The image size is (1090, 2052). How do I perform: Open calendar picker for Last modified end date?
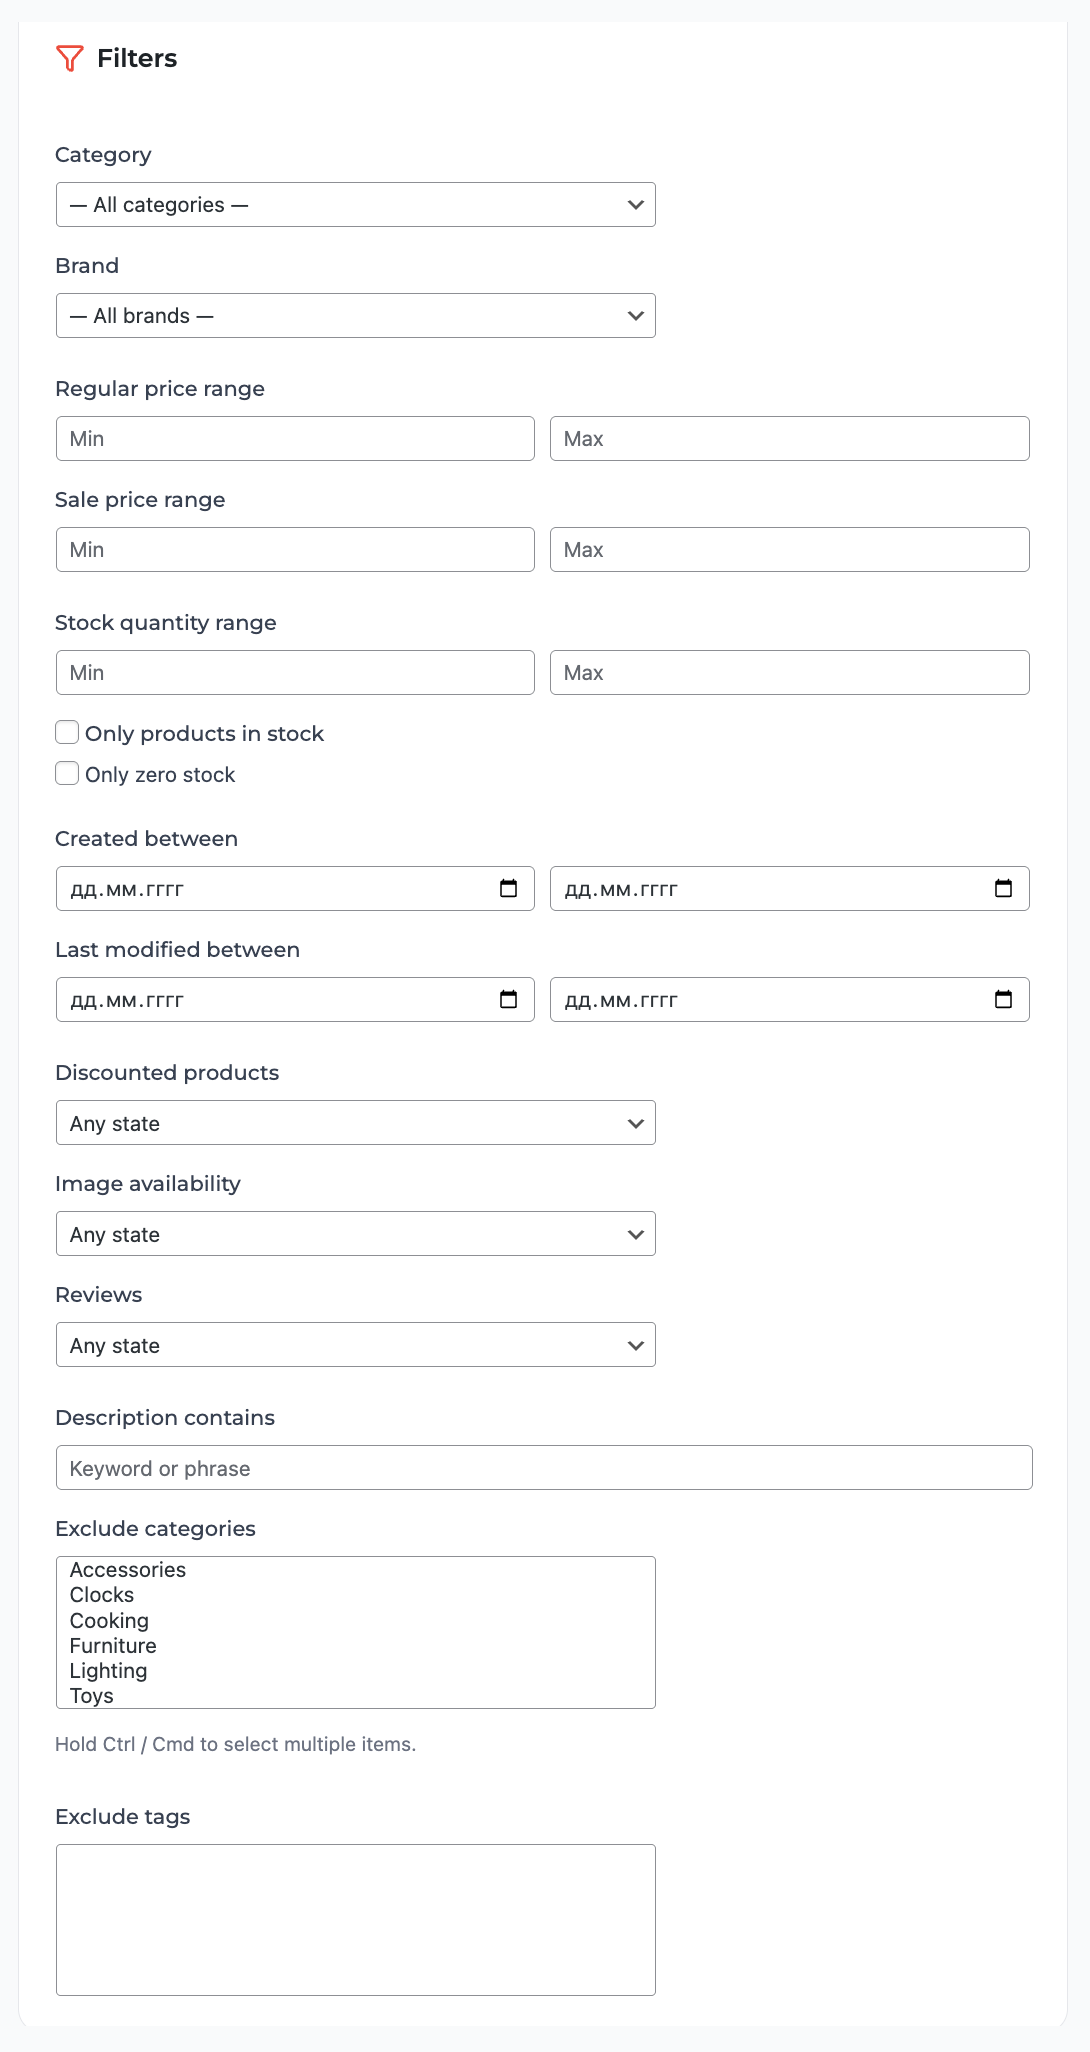pyautogui.click(x=1003, y=1000)
